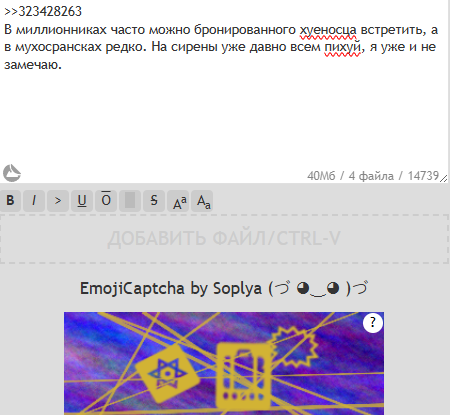Open captcha help via the question mark
Viewport: 452px width, 415px height.
point(373,323)
